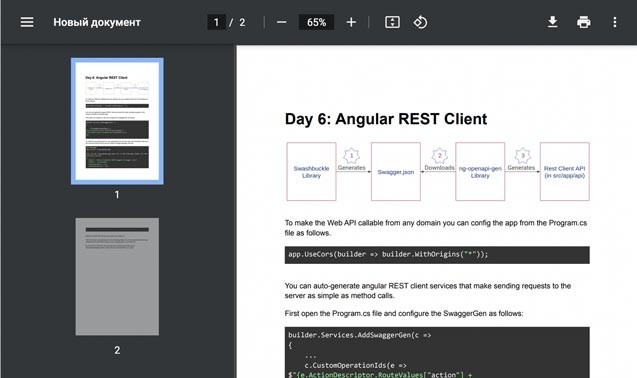Screen dimensions: 637x378
Task: Click the current page number field
Action: 216,22
